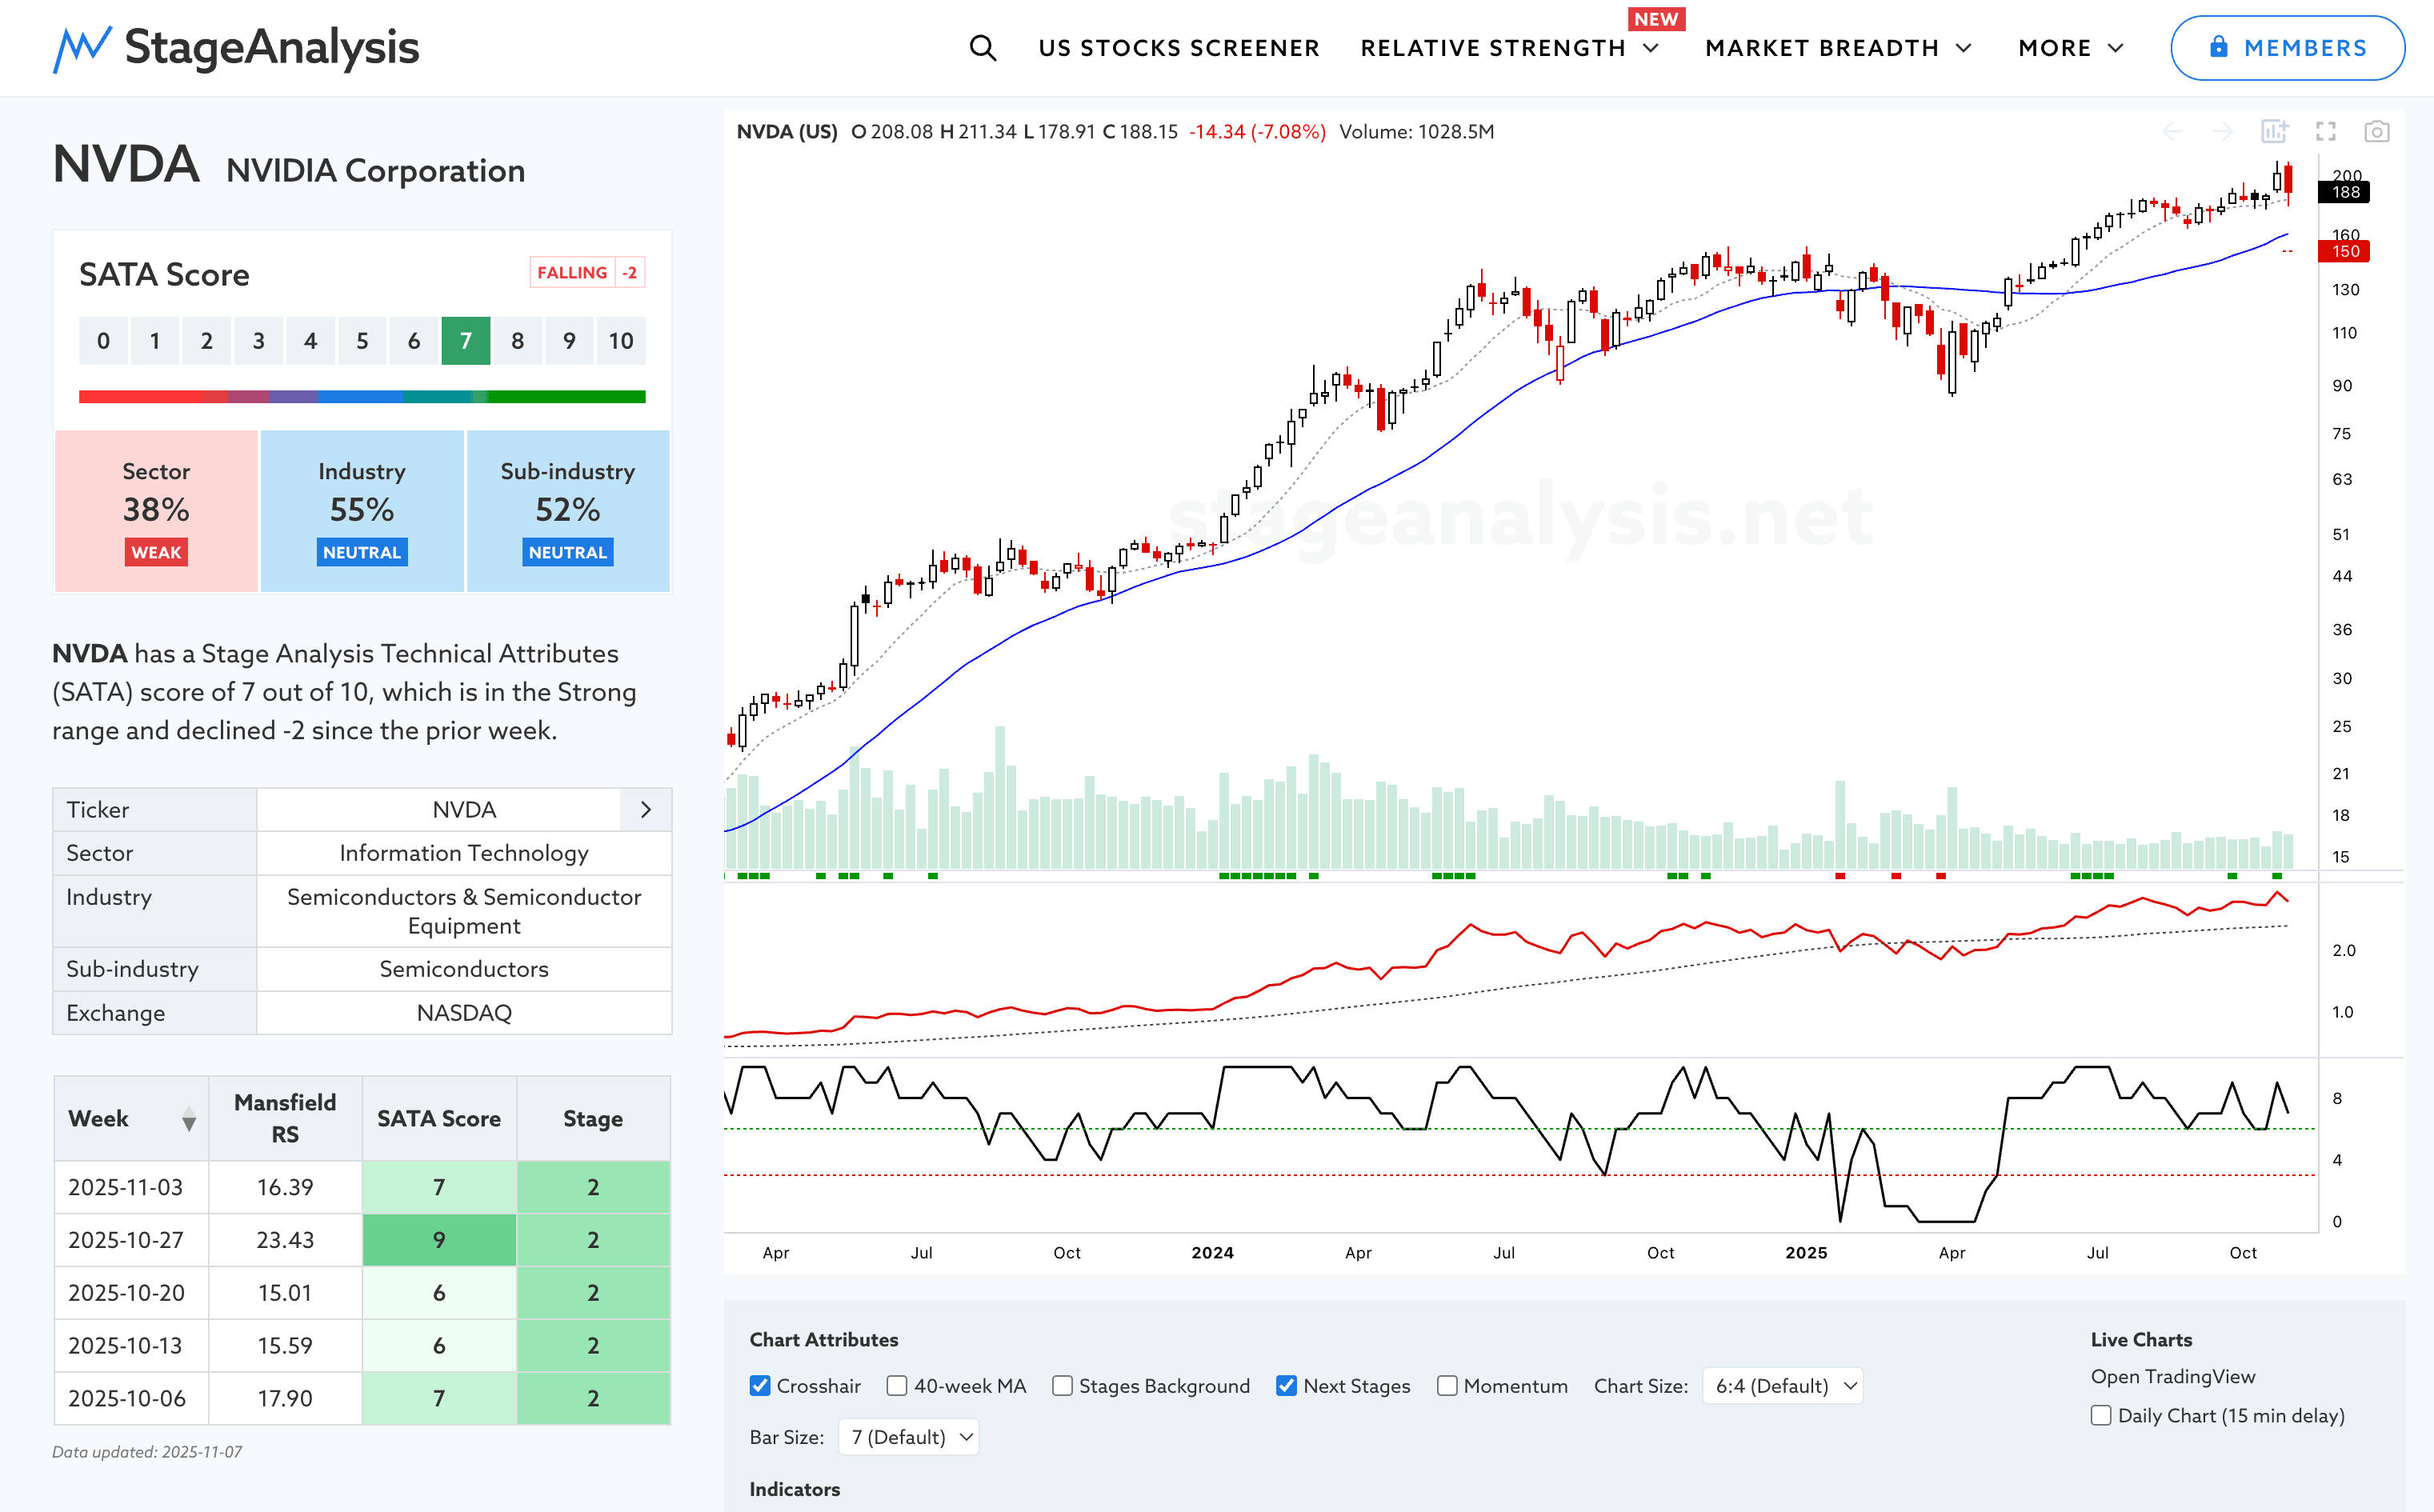Take a chart snapshot with camera icon
Screen dimensions: 2434x1512
(2377, 131)
